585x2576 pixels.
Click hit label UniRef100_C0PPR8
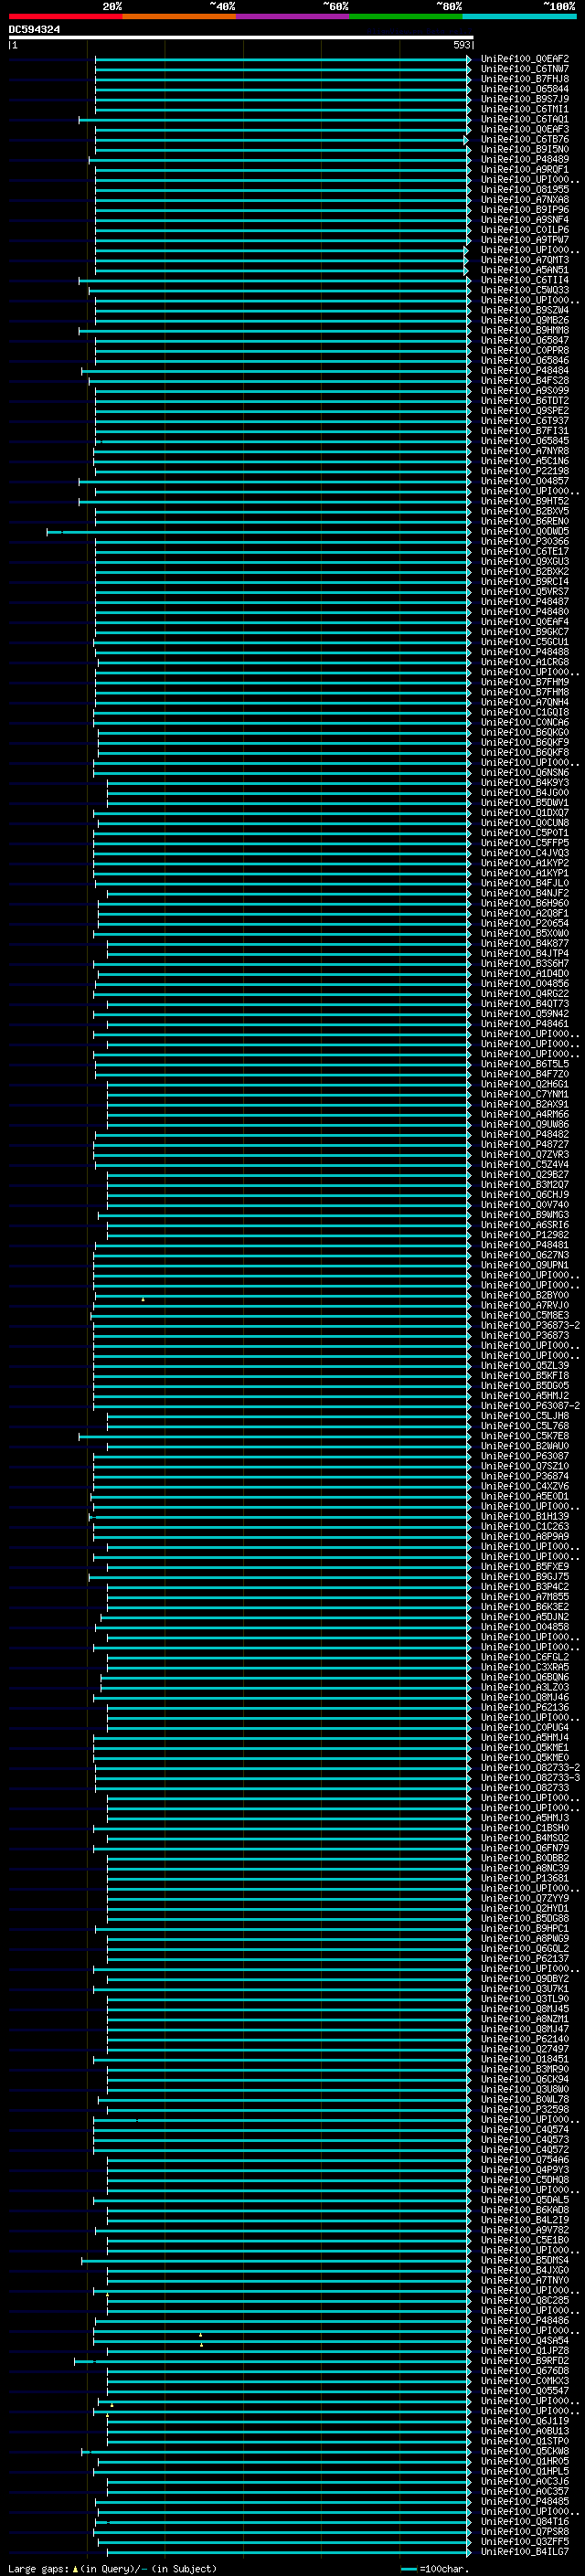click(x=525, y=350)
